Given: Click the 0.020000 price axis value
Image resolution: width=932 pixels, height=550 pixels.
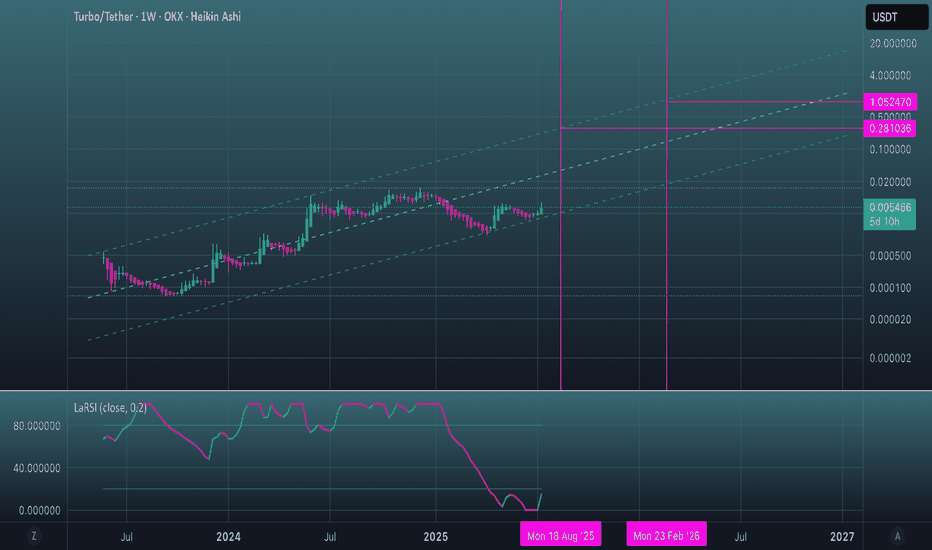Looking at the screenshot, I should pos(890,182).
